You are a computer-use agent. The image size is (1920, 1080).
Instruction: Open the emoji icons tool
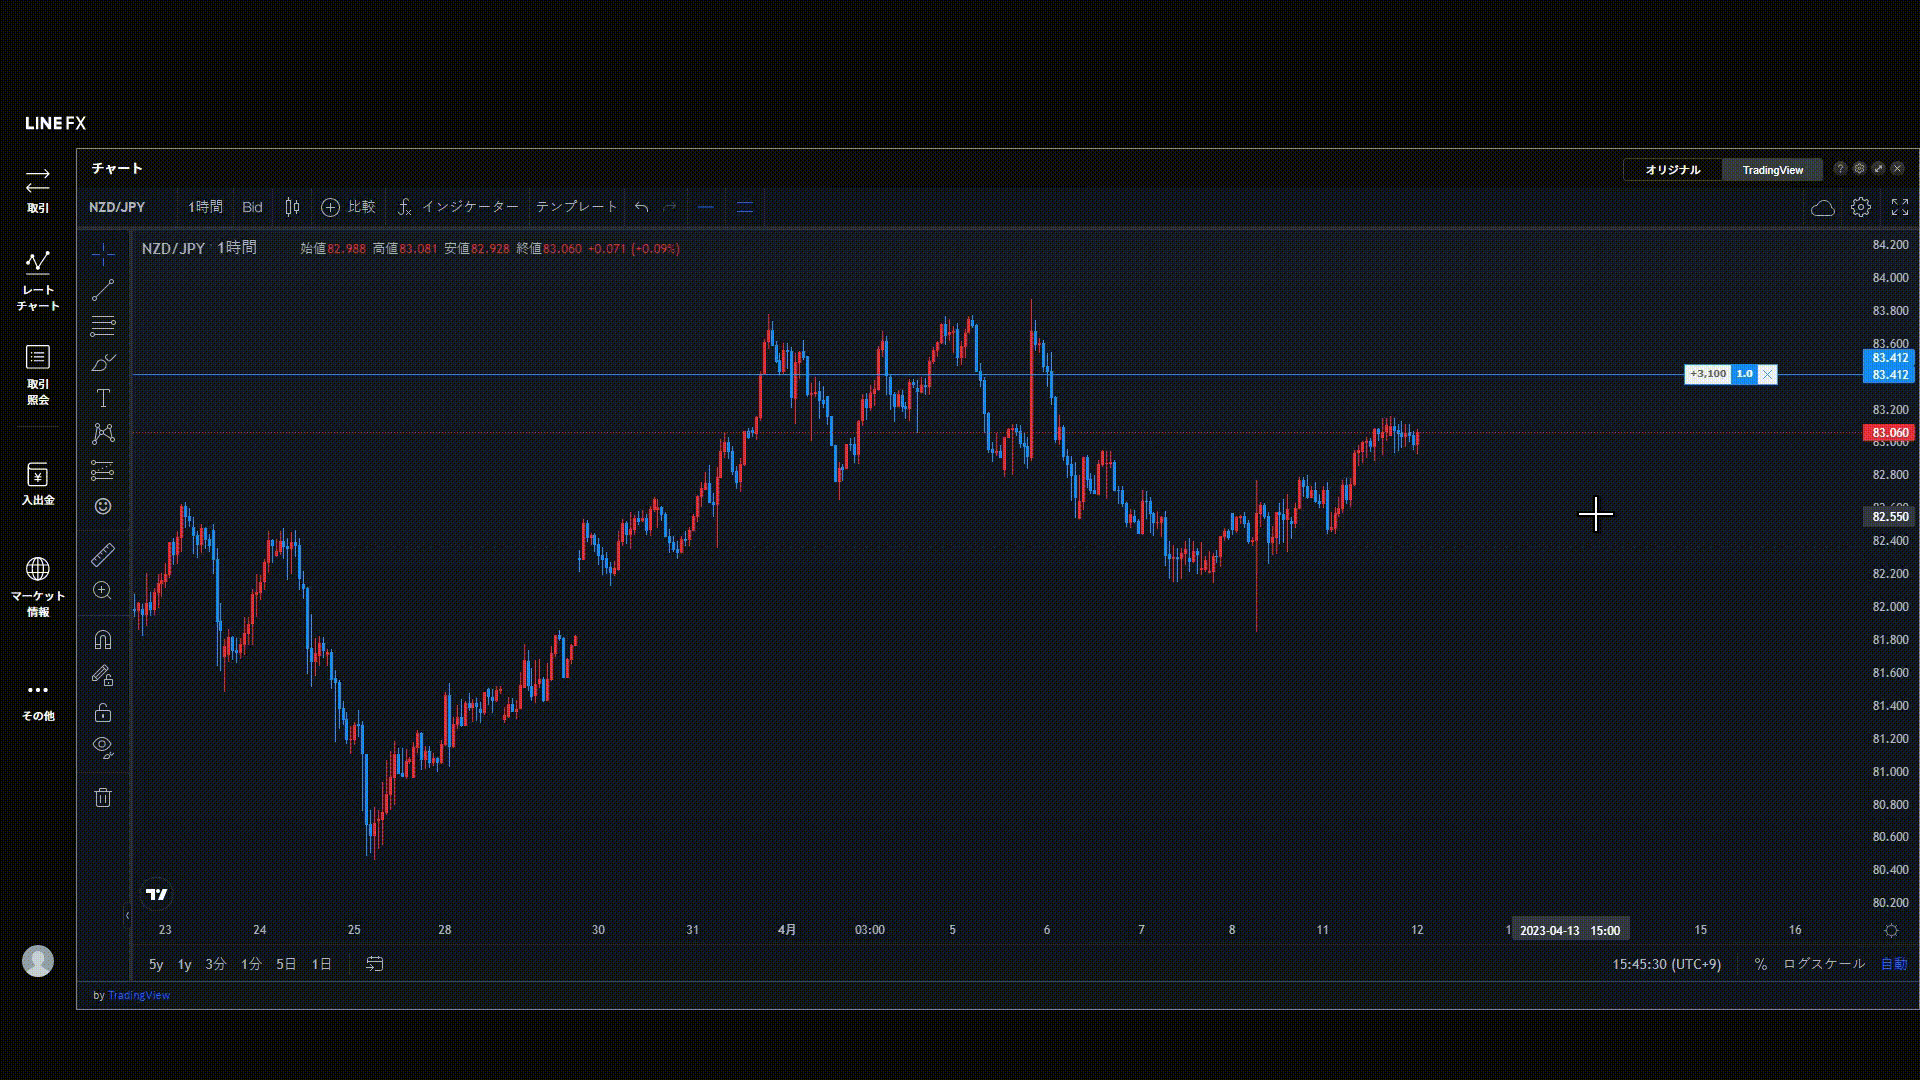coord(103,507)
